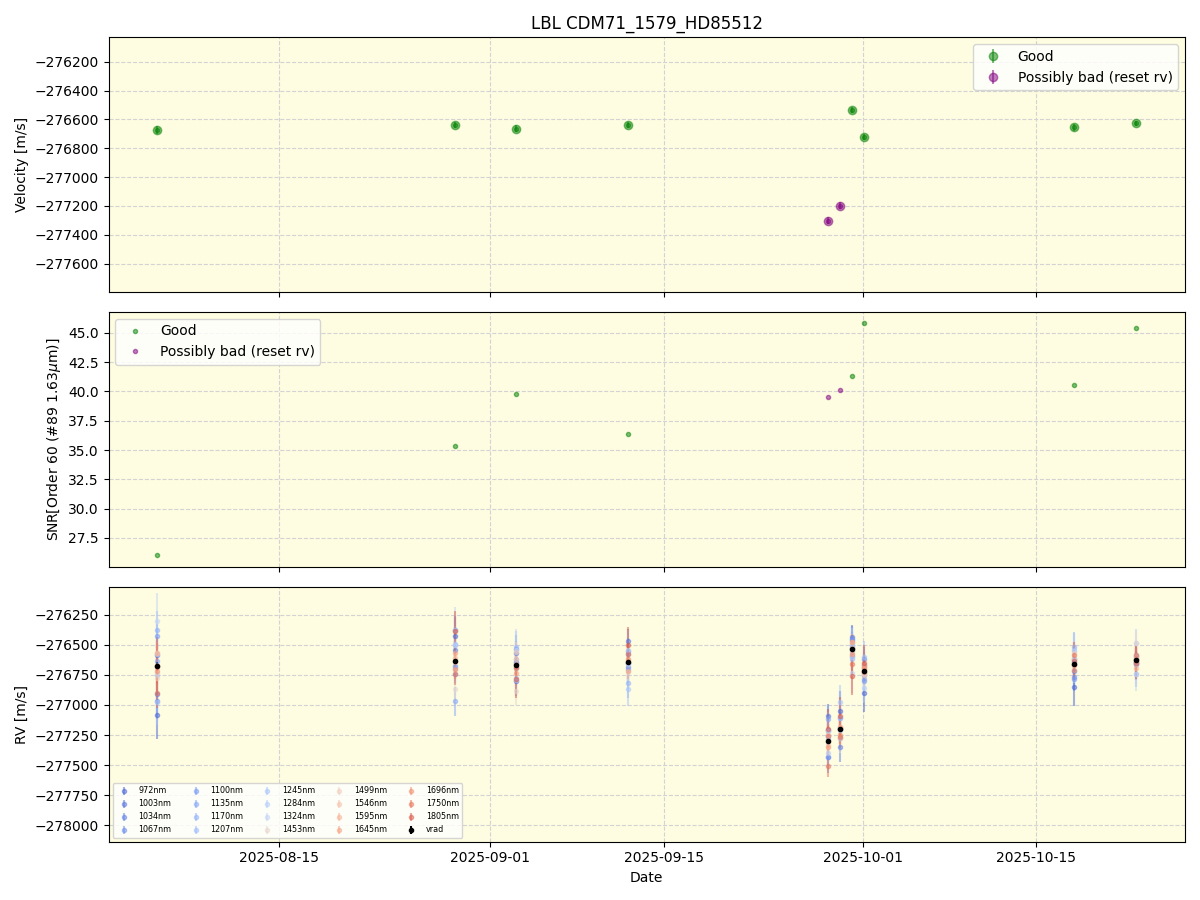Click the 1207nm legend marker
1200x900 pixels.
click(196, 830)
